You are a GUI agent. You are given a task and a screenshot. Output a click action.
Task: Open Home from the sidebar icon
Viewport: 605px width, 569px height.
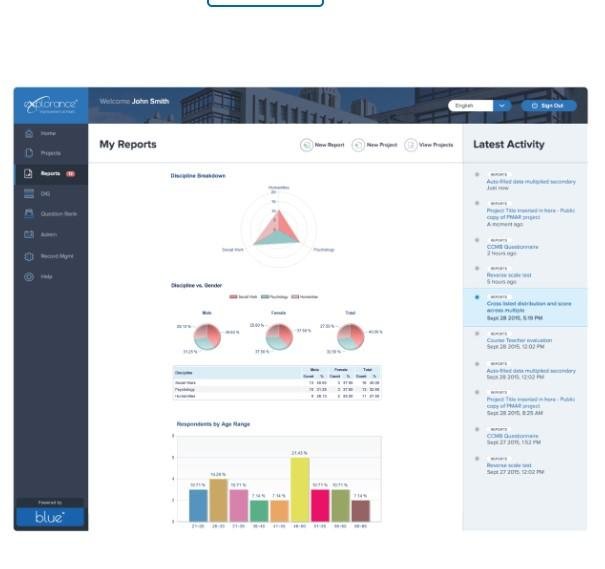click(29, 133)
